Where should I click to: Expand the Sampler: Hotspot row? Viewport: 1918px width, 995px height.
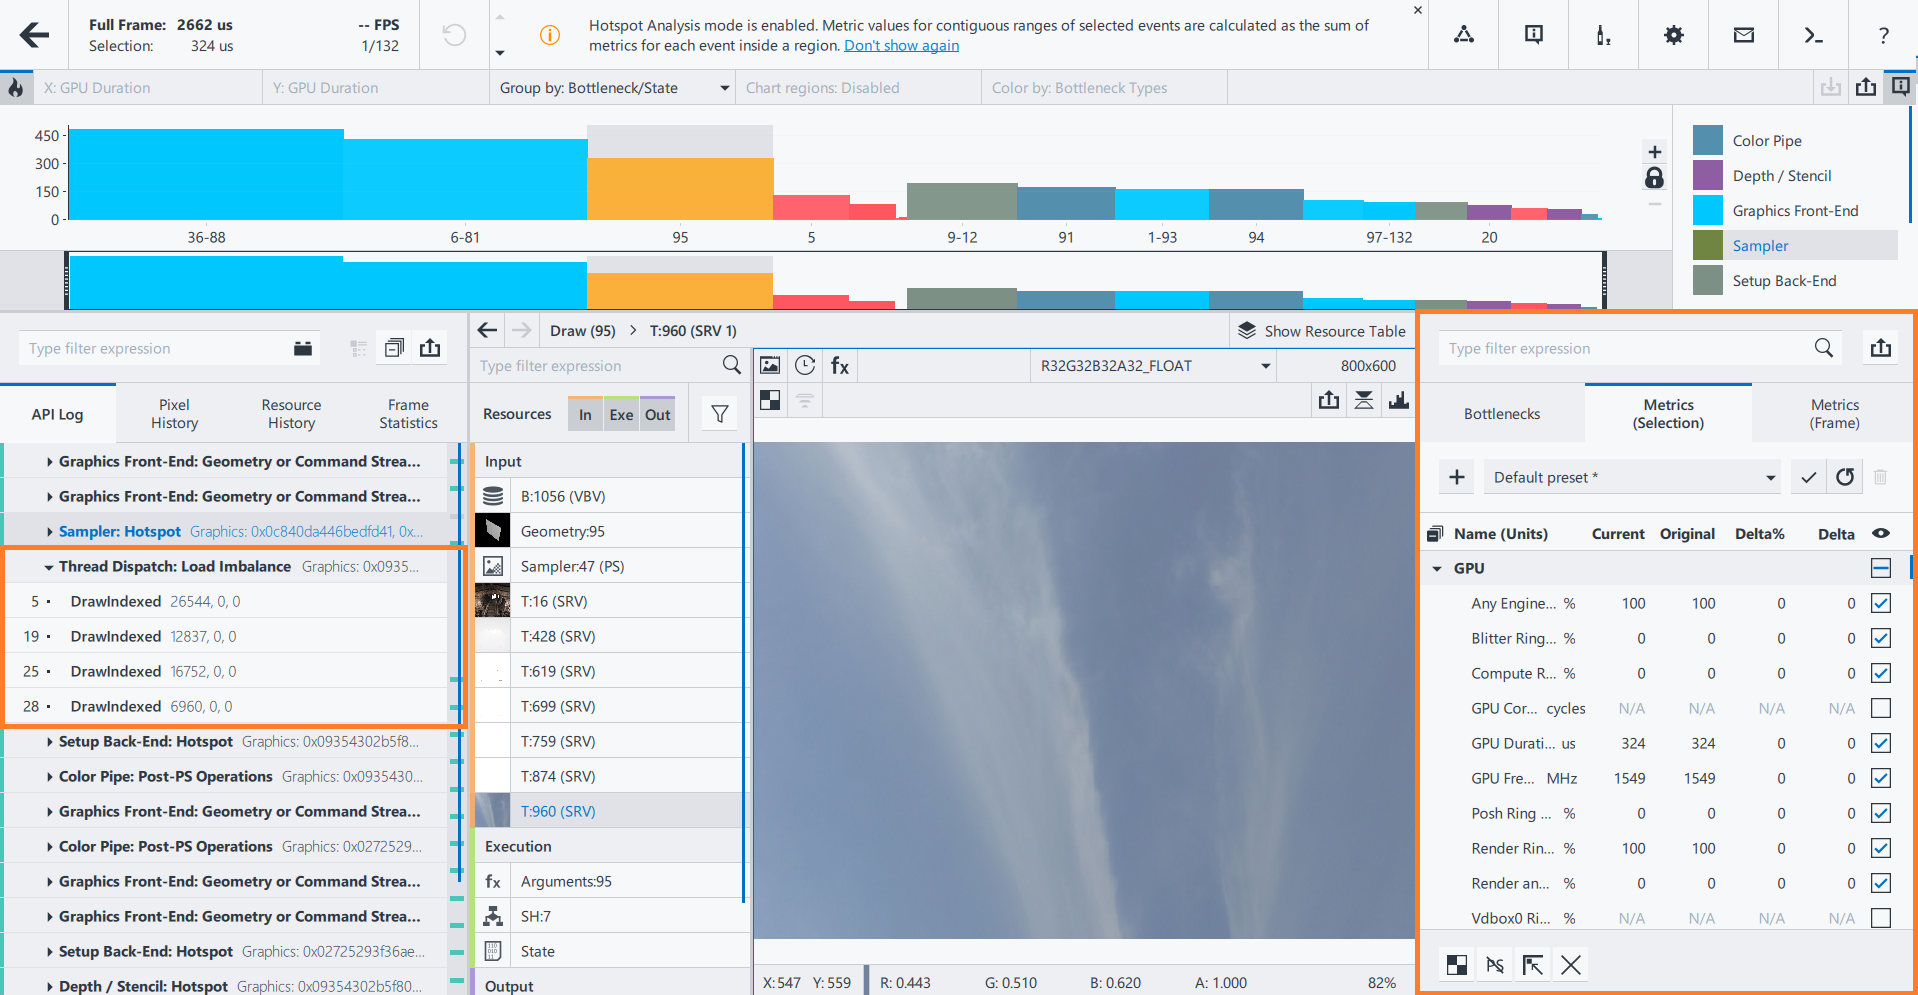[49, 532]
